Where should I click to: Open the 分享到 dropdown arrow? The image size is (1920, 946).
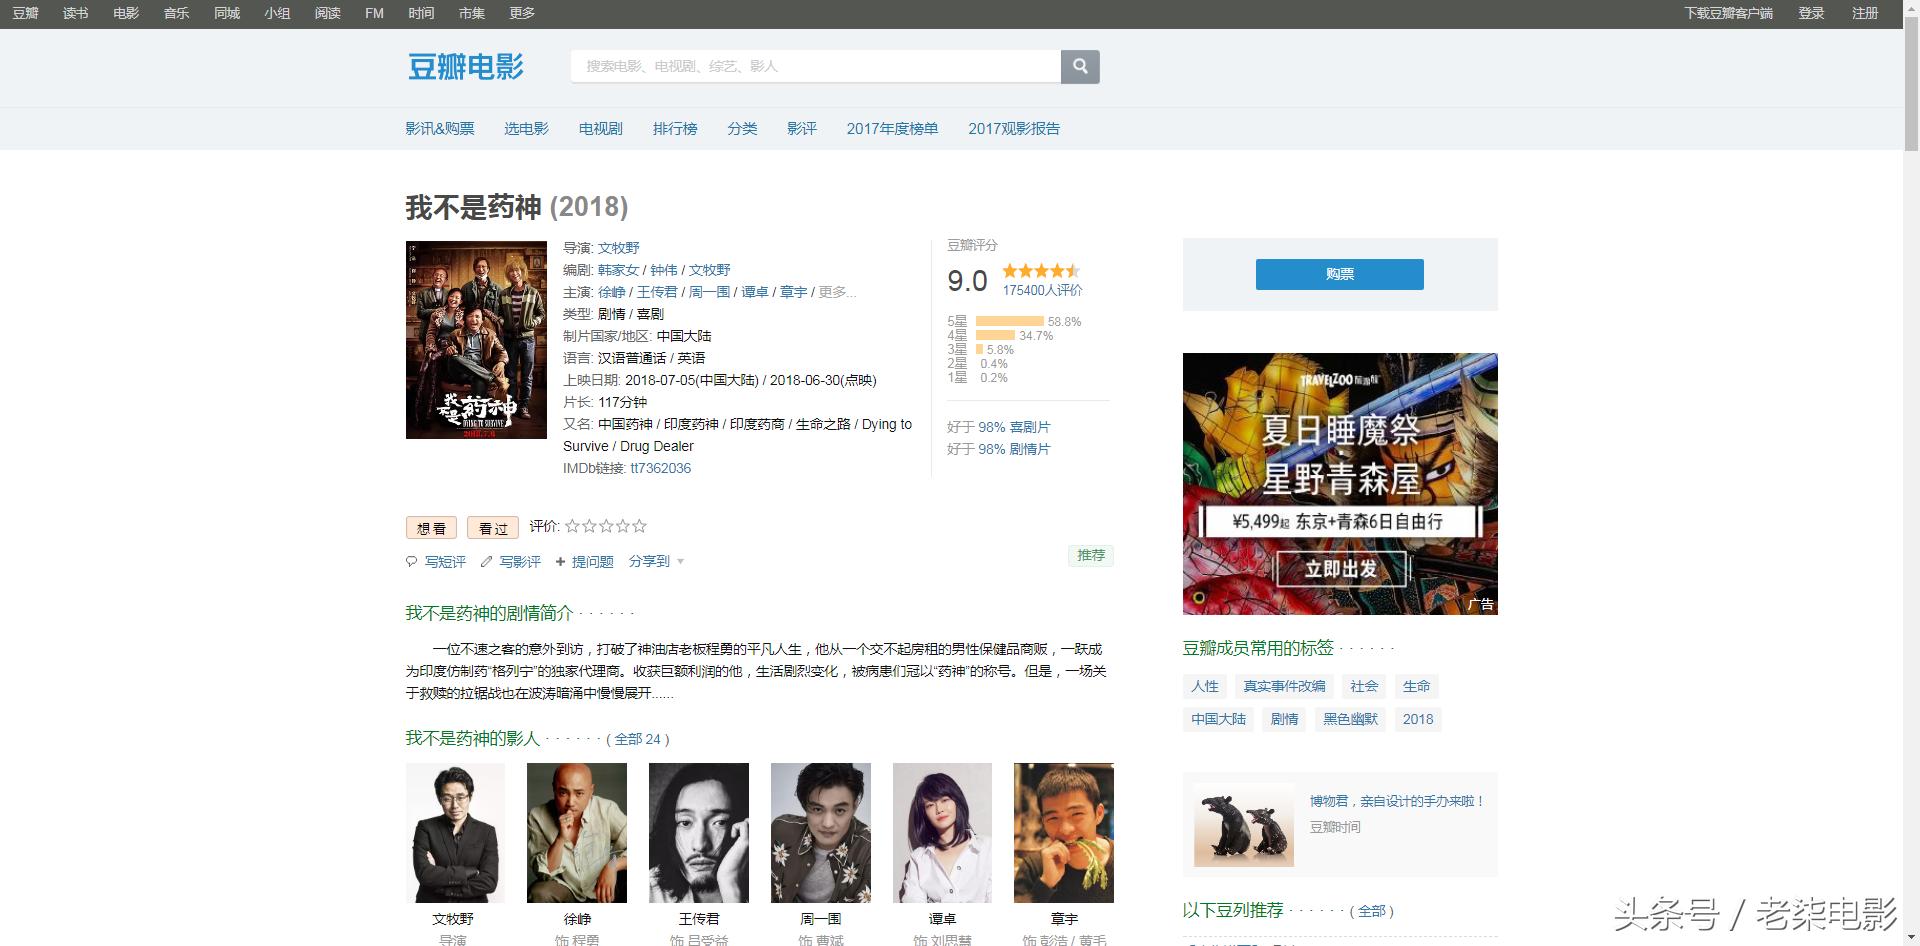(x=680, y=562)
